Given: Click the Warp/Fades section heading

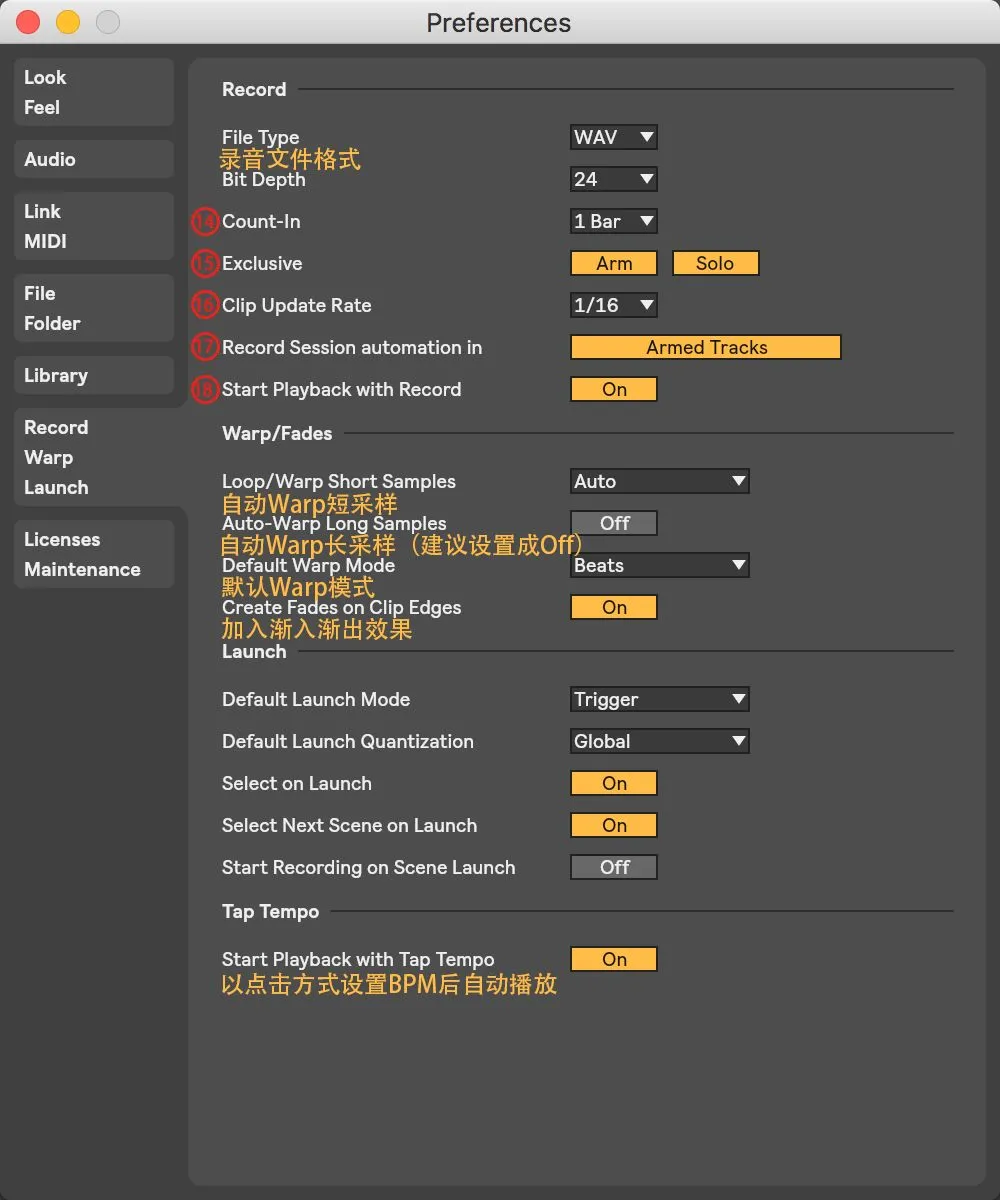Looking at the screenshot, I should pyautogui.click(x=277, y=433).
